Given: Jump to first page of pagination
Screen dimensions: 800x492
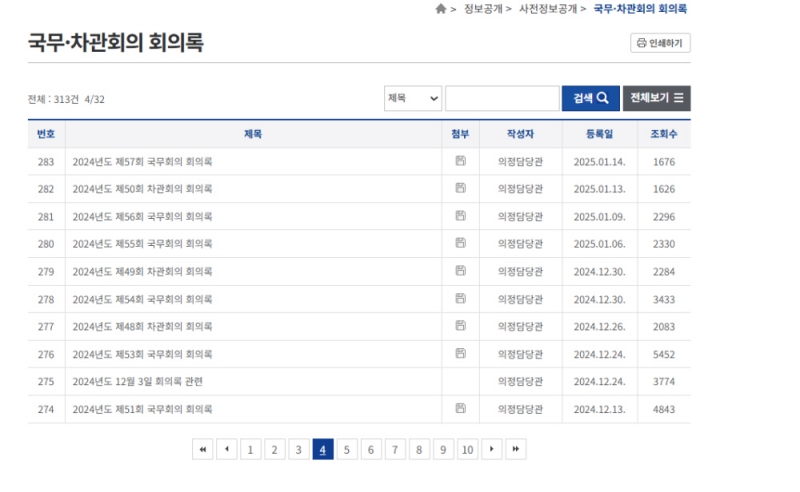Looking at the screenshot, I should tap(203, 449).
